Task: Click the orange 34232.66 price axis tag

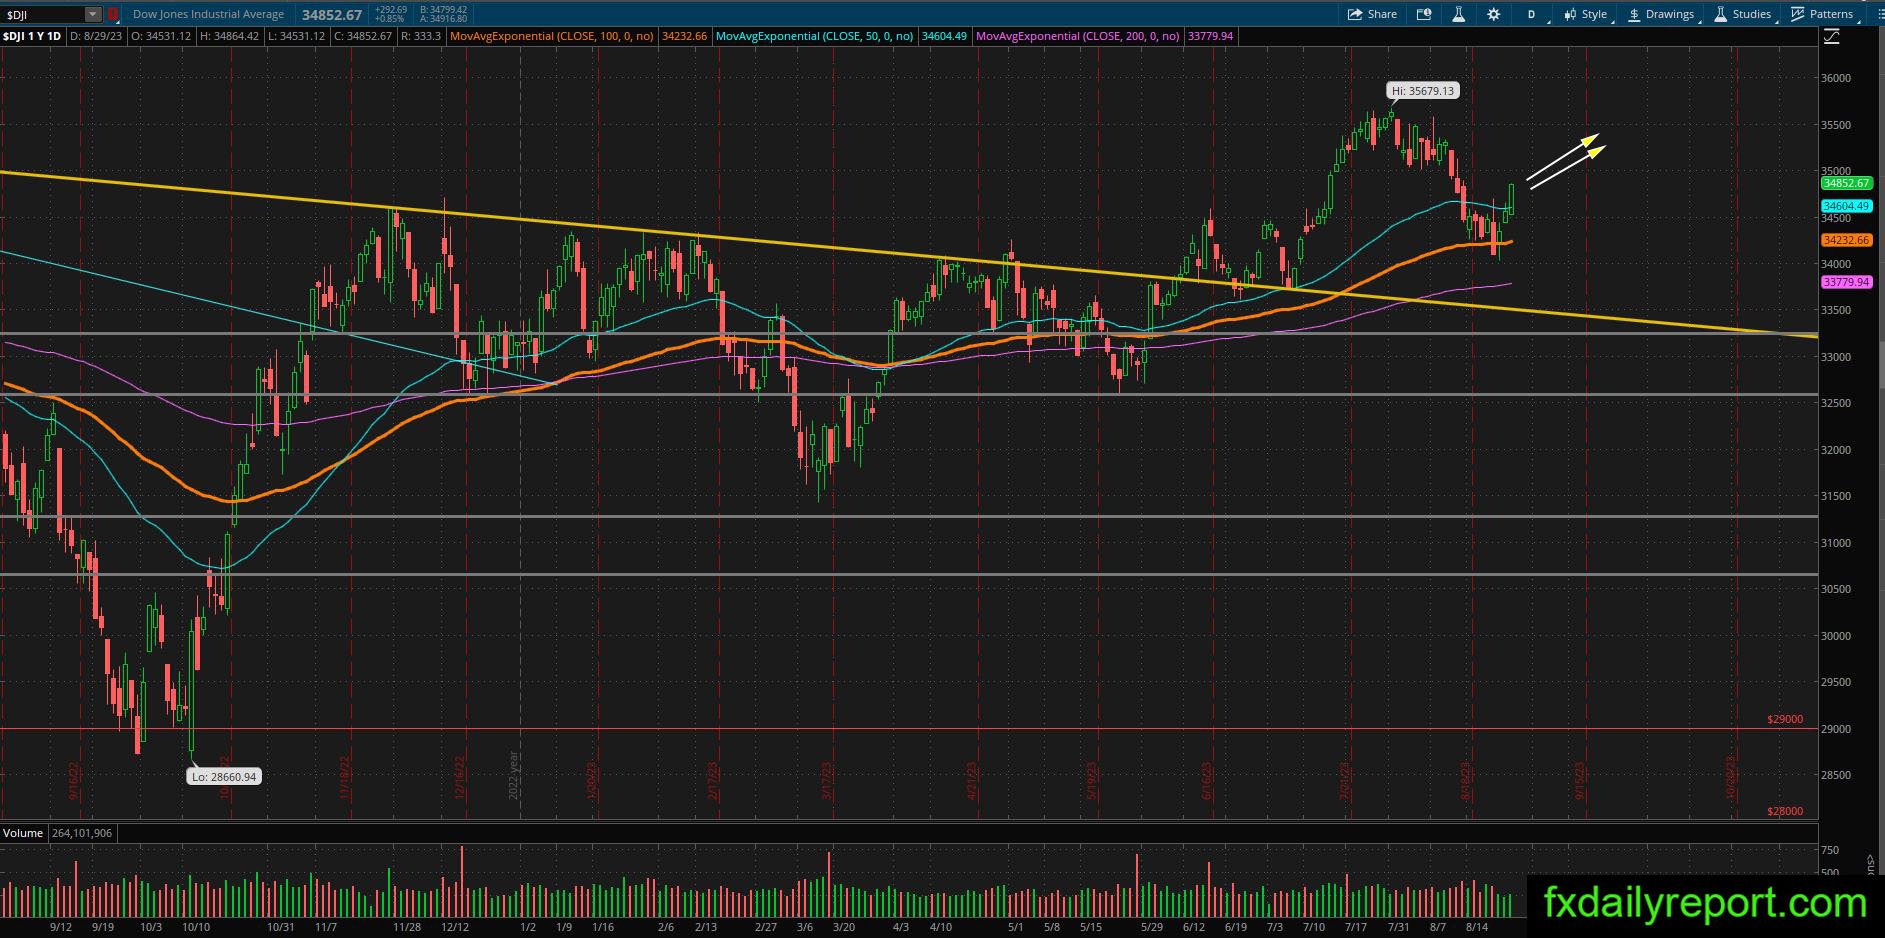Action: (1846, 240)
